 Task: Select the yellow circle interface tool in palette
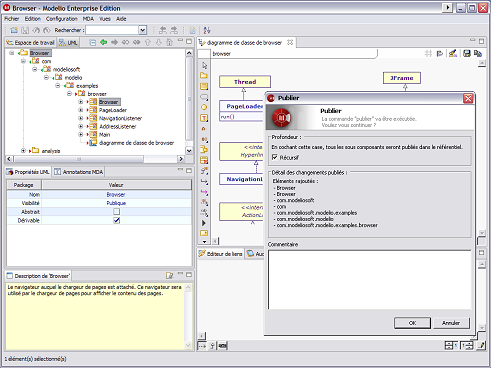click(204, 107)
